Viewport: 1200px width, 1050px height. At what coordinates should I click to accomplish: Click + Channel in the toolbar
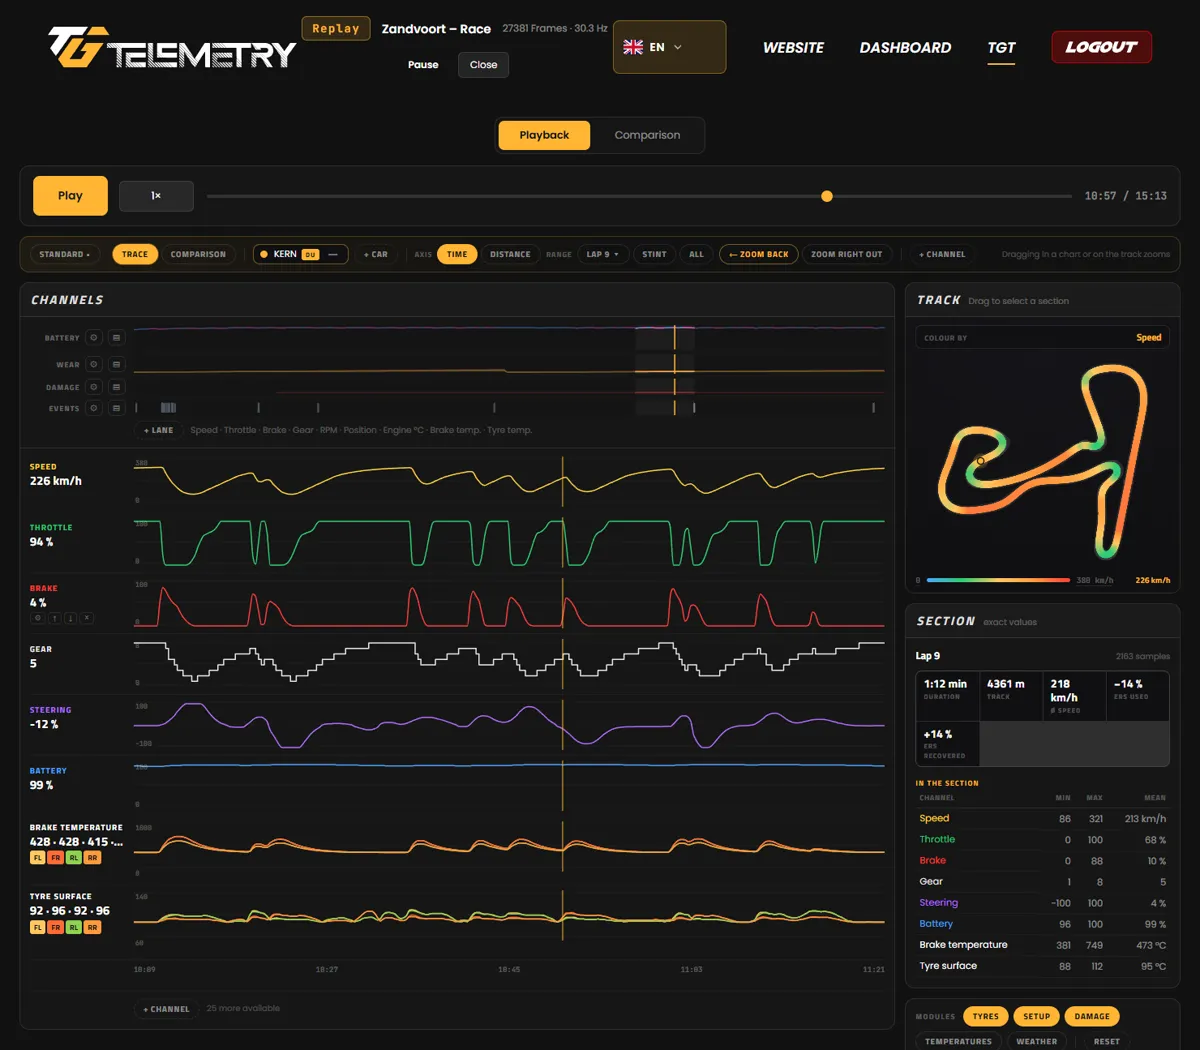click(x=942, y=254)
